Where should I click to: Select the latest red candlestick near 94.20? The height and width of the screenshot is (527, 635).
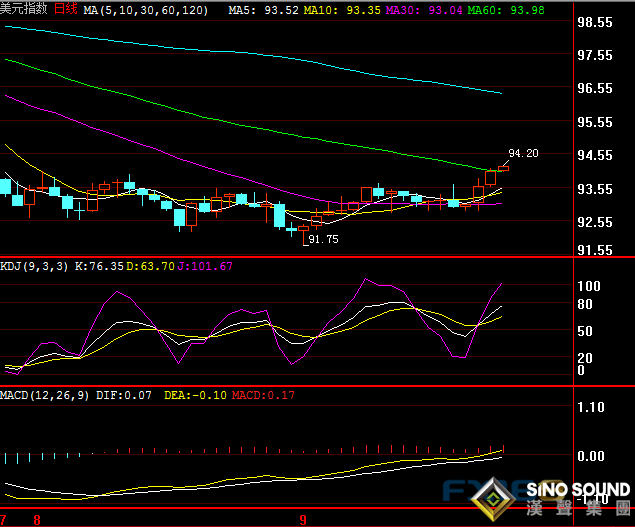pos(503,168)
